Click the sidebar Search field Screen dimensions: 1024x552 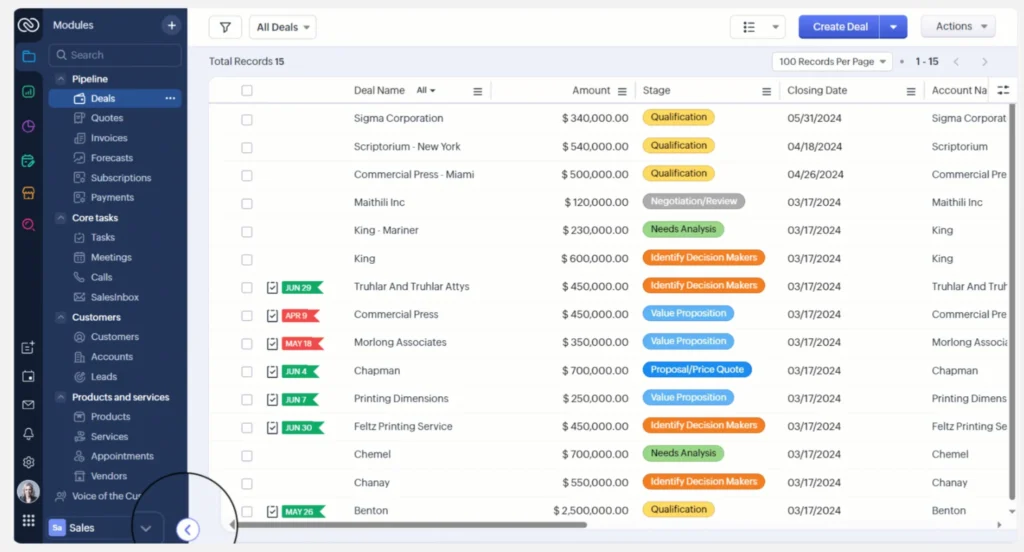[x=115, y=55]
